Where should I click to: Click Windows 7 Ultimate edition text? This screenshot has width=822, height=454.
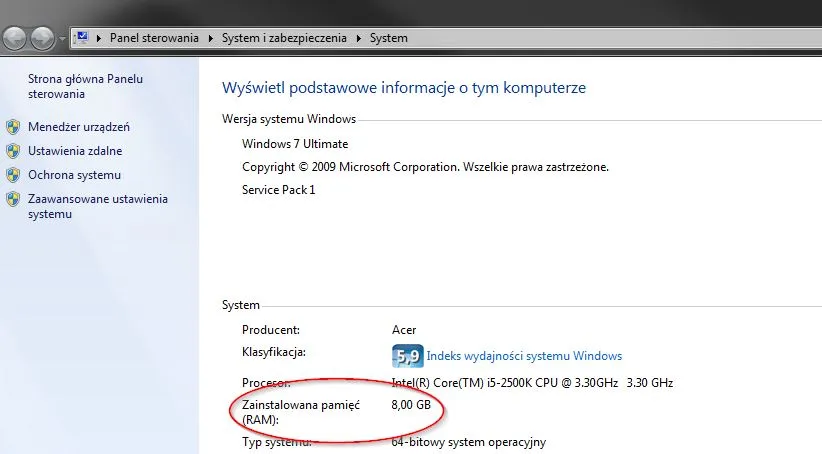pyautogui.click(x=295, y=144)
